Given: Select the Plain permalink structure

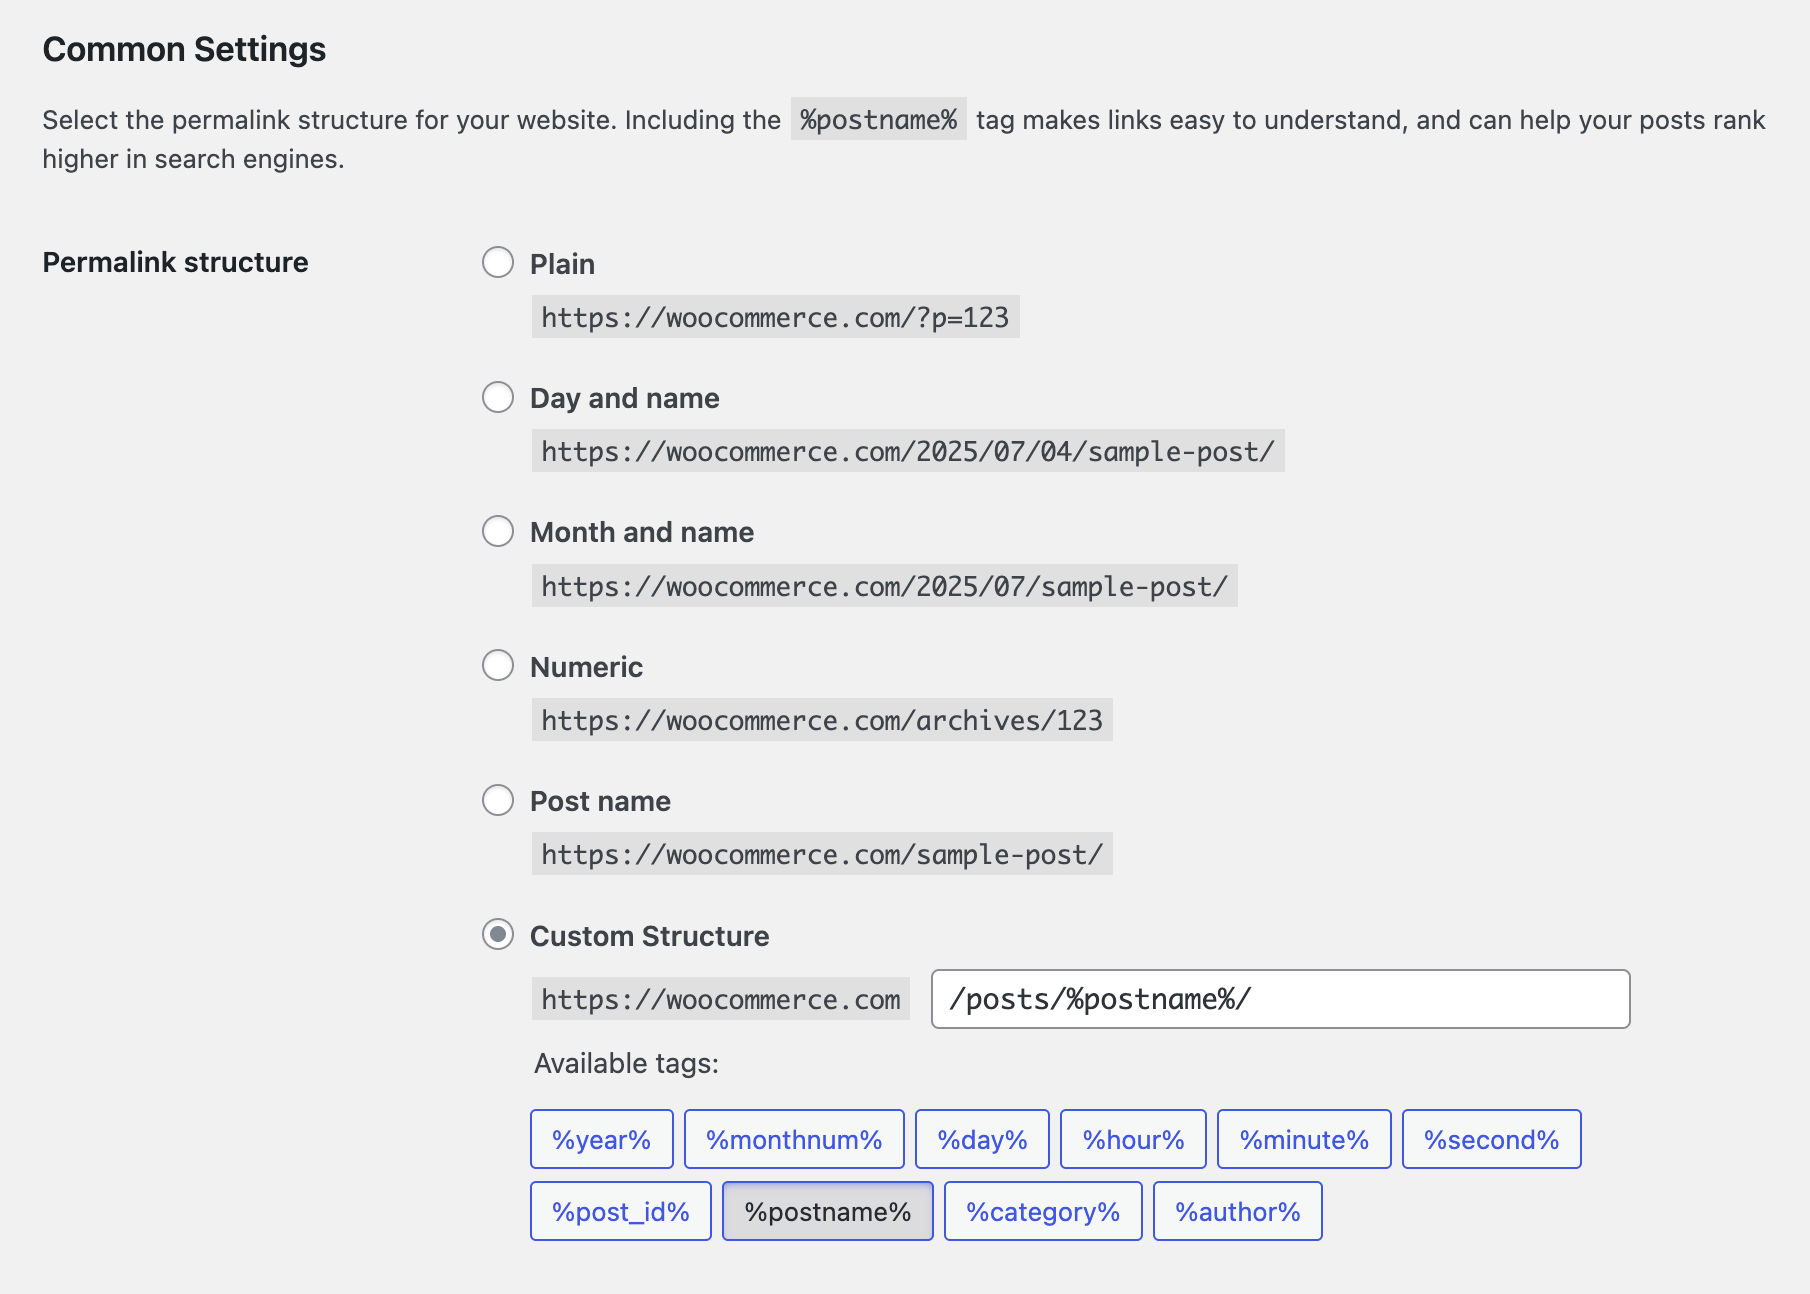Looking at the screenshot, I should (497, 263).
